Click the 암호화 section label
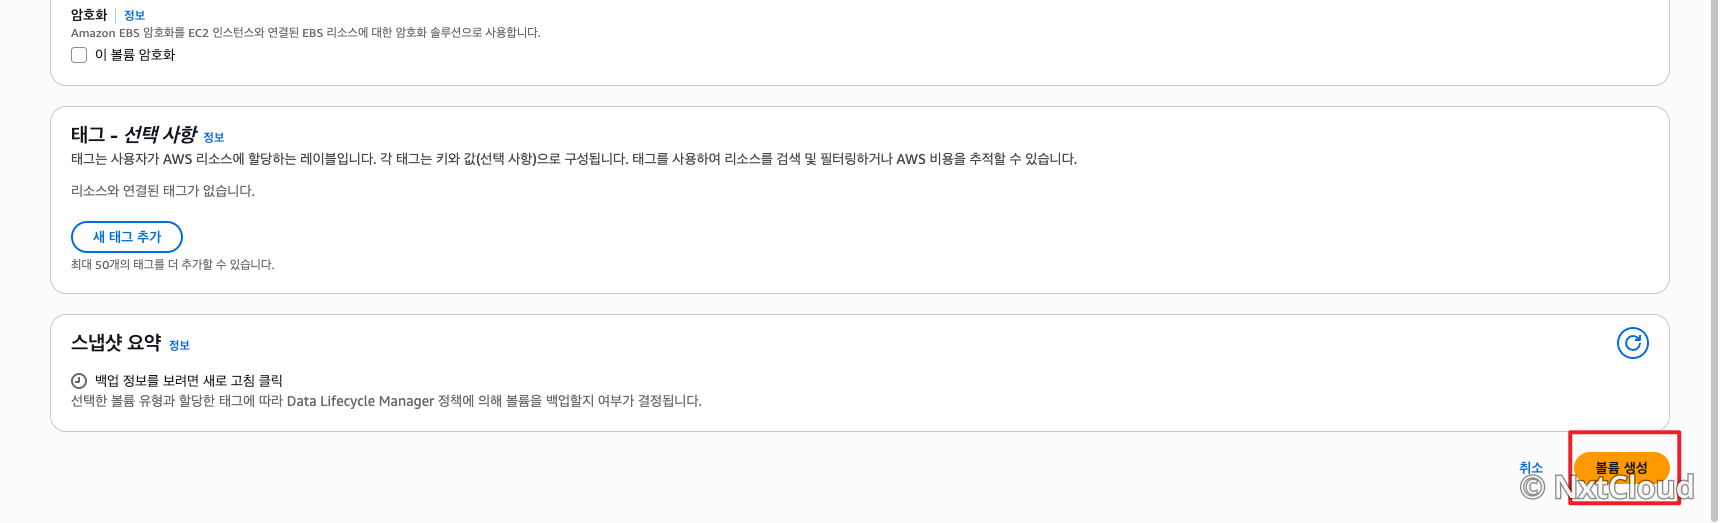1720x523 pixels. (89, 15)
